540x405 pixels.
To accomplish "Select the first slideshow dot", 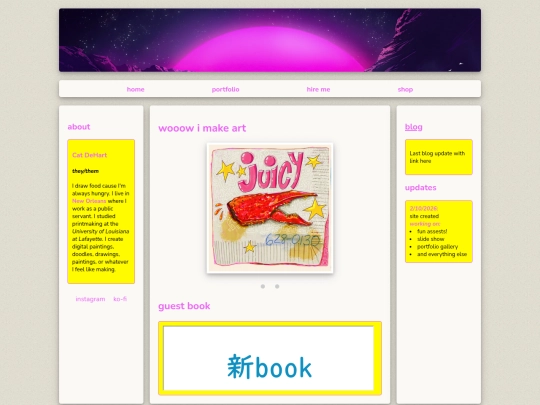I will [263, 286].
